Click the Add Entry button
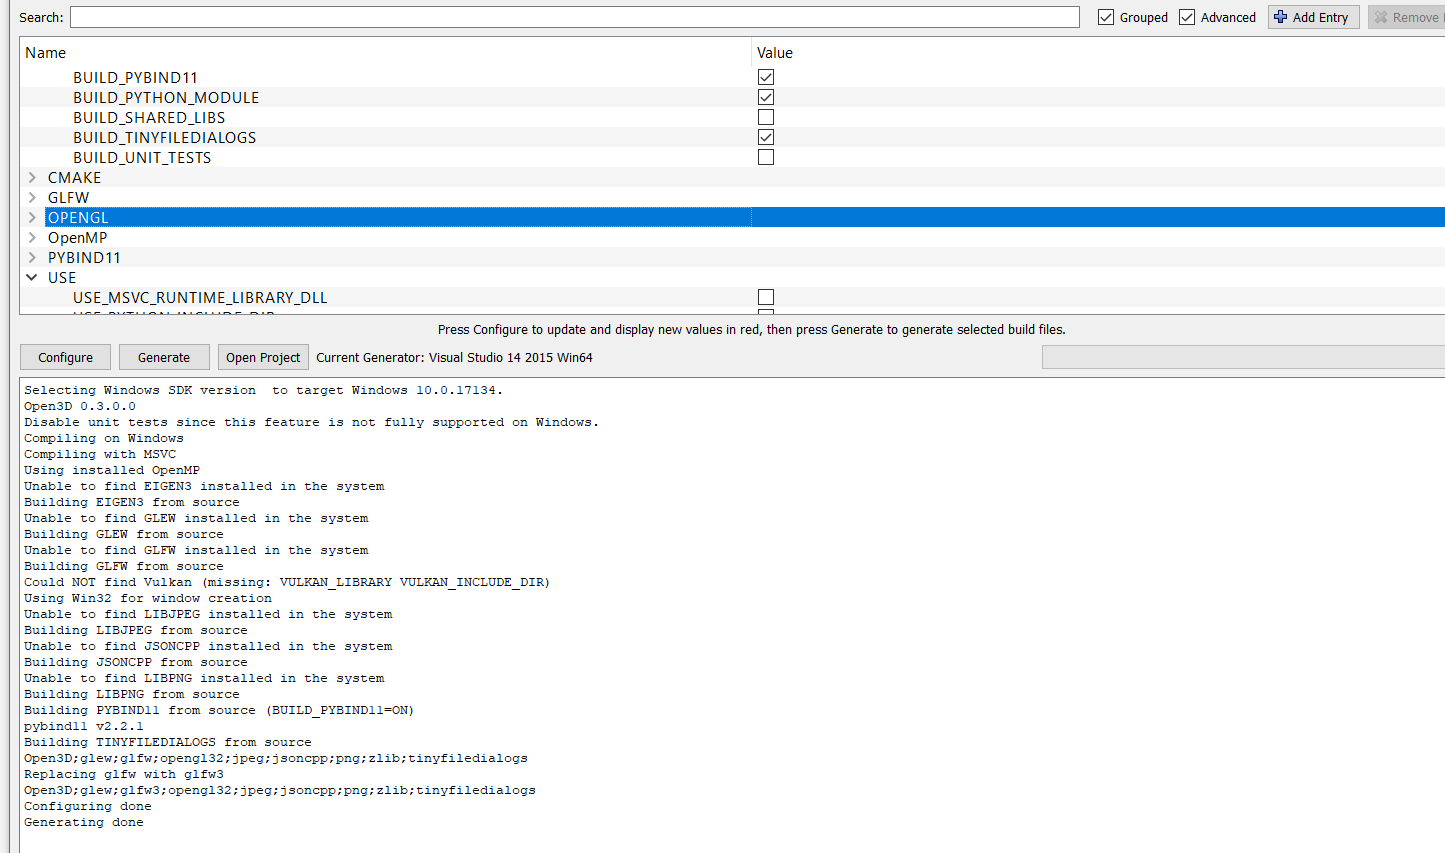Viewport: 1445px width, 853px height. coord(1313,16)
